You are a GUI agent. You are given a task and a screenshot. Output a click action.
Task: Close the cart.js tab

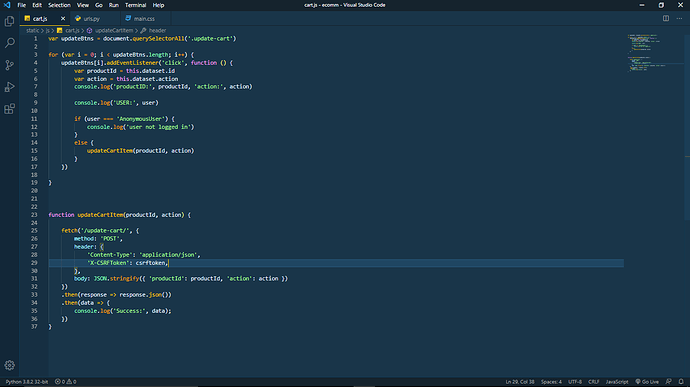coord(63,18)
